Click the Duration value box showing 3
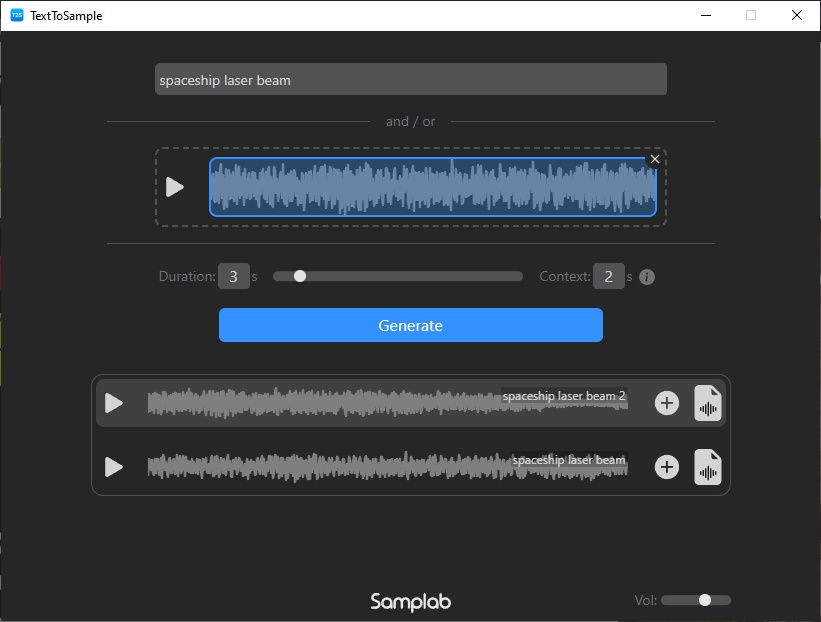Image resolution: width=821 pixels, height=622 pixels. (x=234, y=276)
